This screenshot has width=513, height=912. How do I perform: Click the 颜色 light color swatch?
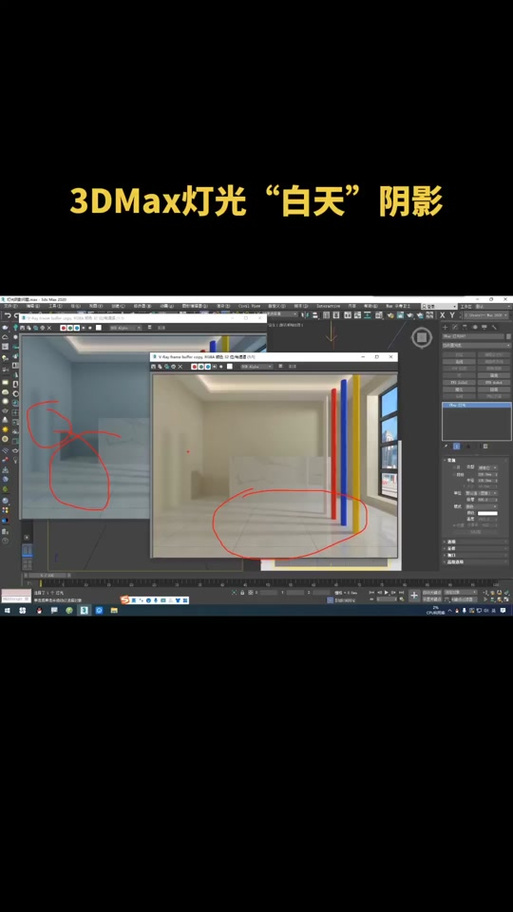click(x=487, y=513)
